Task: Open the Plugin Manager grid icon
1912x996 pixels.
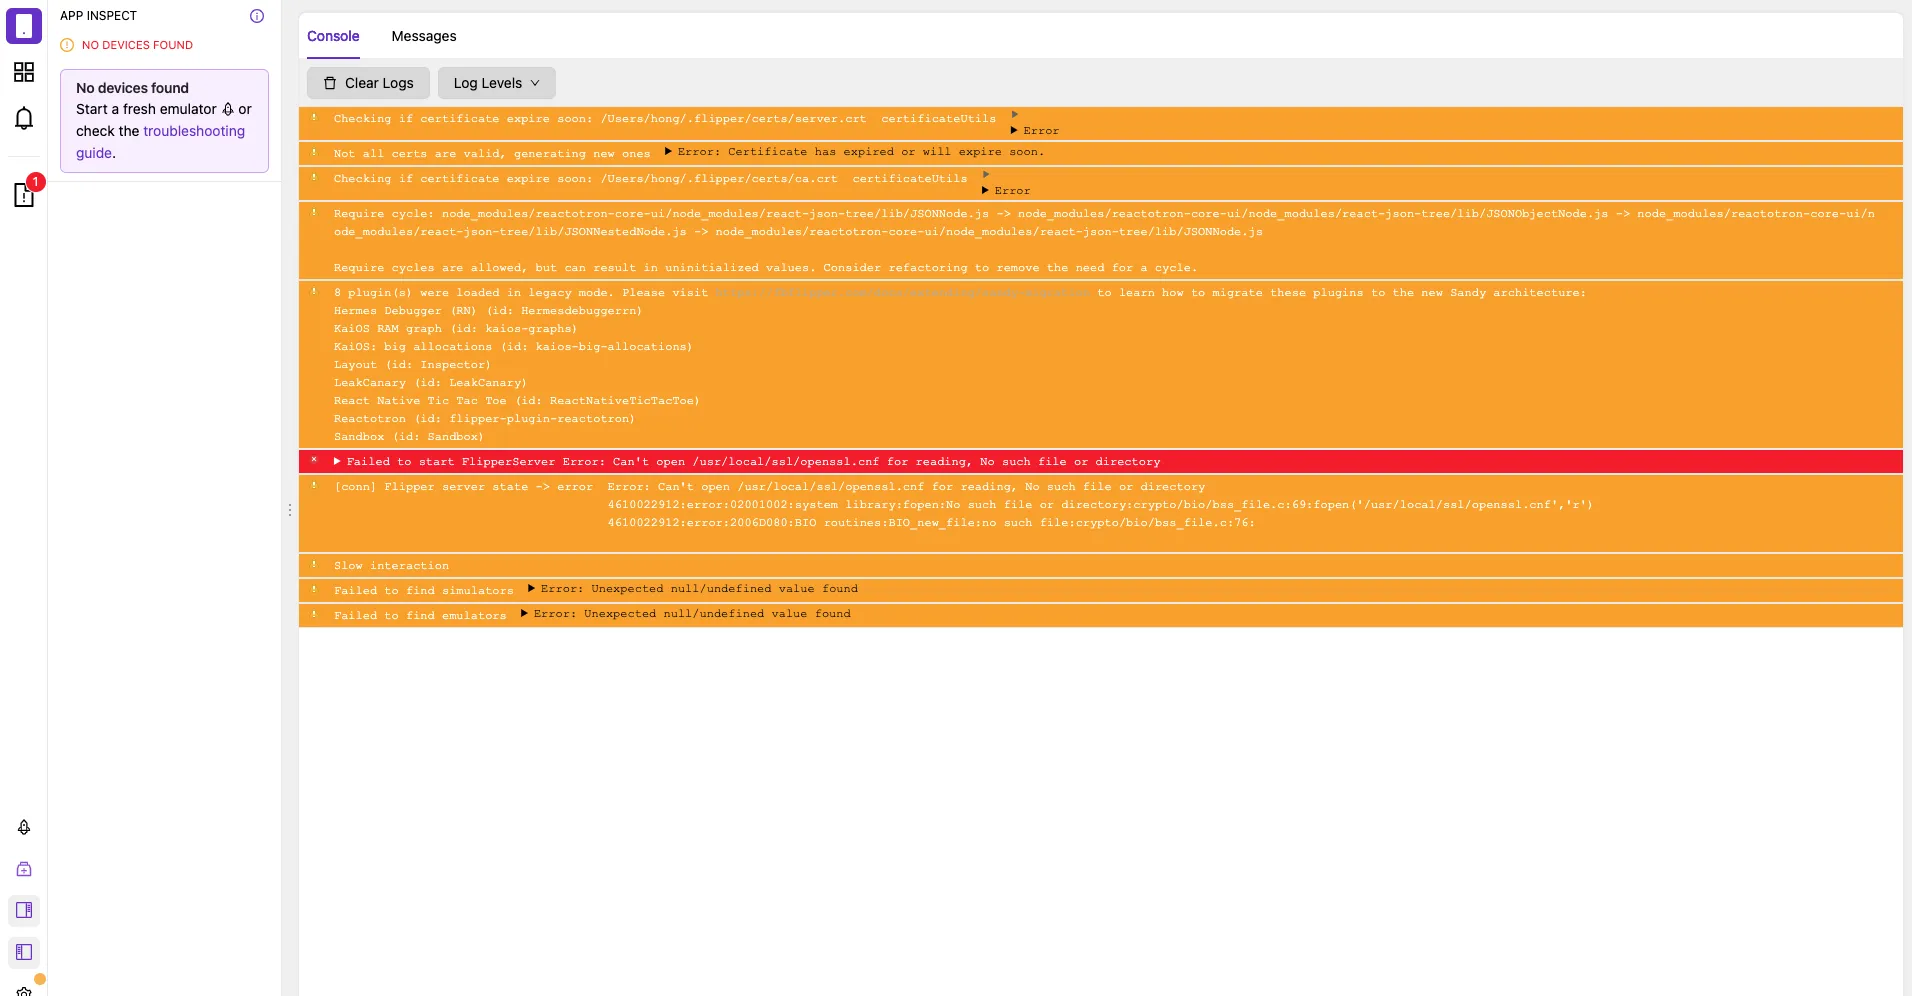Action: coord(24,72)
